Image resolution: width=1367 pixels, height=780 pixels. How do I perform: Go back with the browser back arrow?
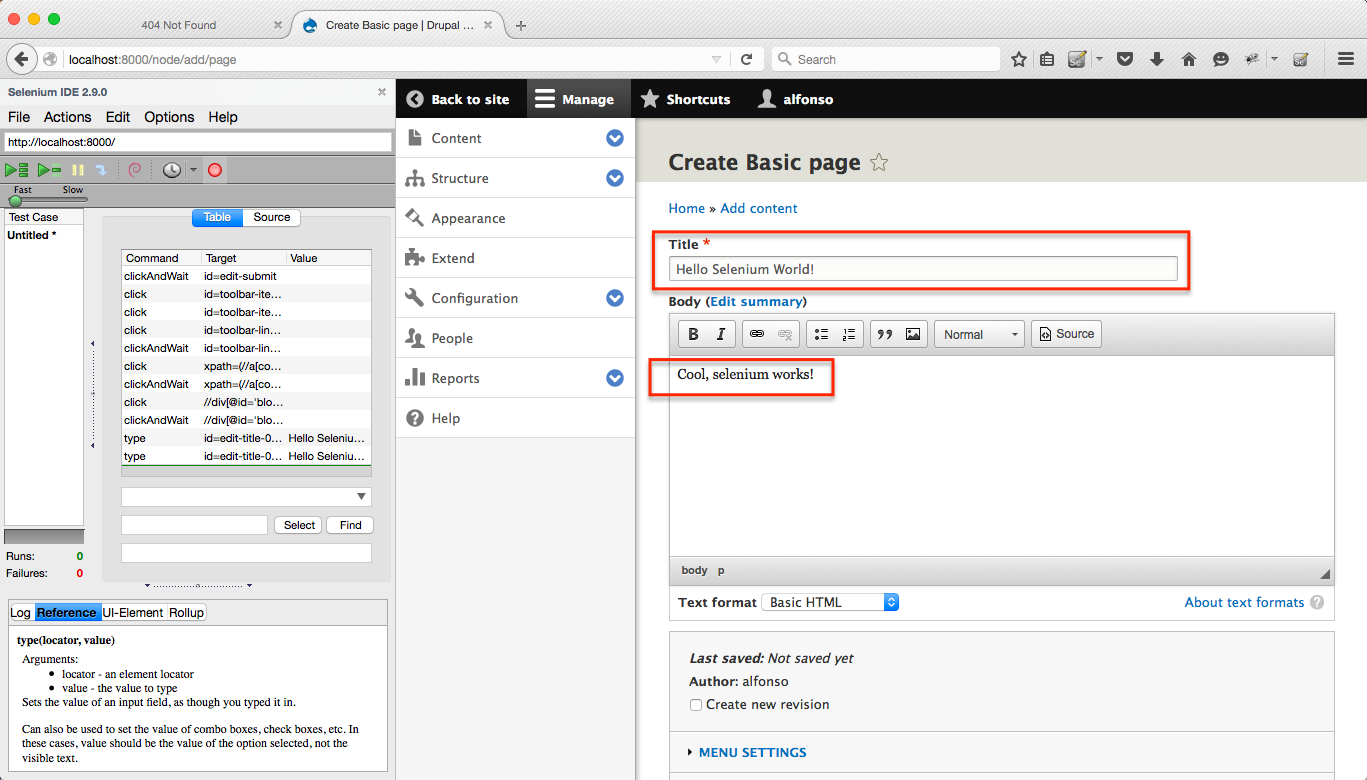(21, 59)
